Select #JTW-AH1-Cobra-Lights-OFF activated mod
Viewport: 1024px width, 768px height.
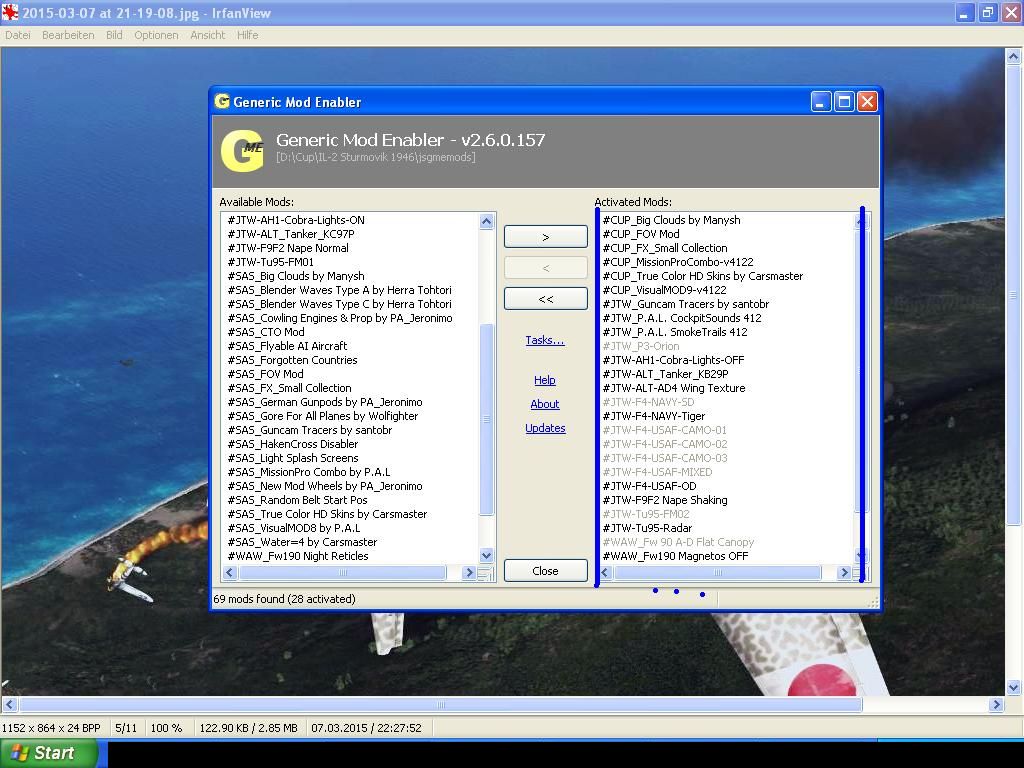[673, 360]
